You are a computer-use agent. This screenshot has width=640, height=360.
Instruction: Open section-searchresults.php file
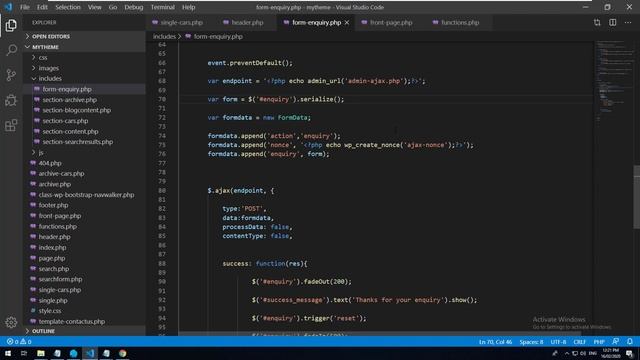click(78, 142)
